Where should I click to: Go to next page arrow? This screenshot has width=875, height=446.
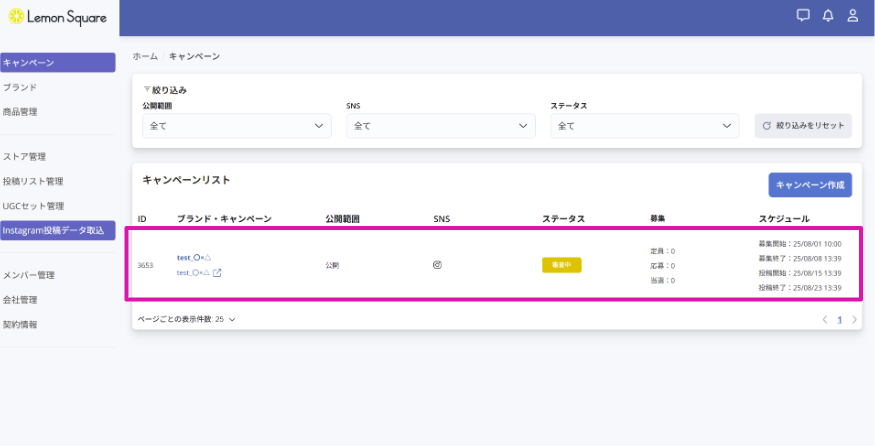pos(854,320)
